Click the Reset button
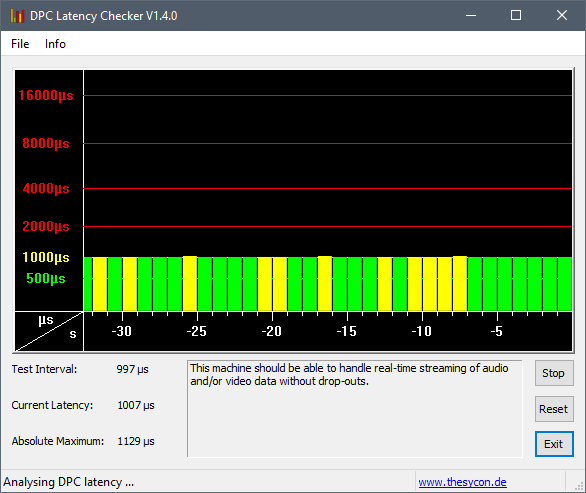Screen dimensions: 586x493 click(554, 409)
